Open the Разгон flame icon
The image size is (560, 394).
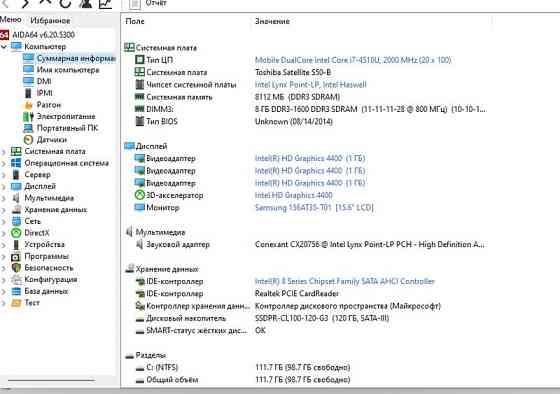click(x=28, y=105)
